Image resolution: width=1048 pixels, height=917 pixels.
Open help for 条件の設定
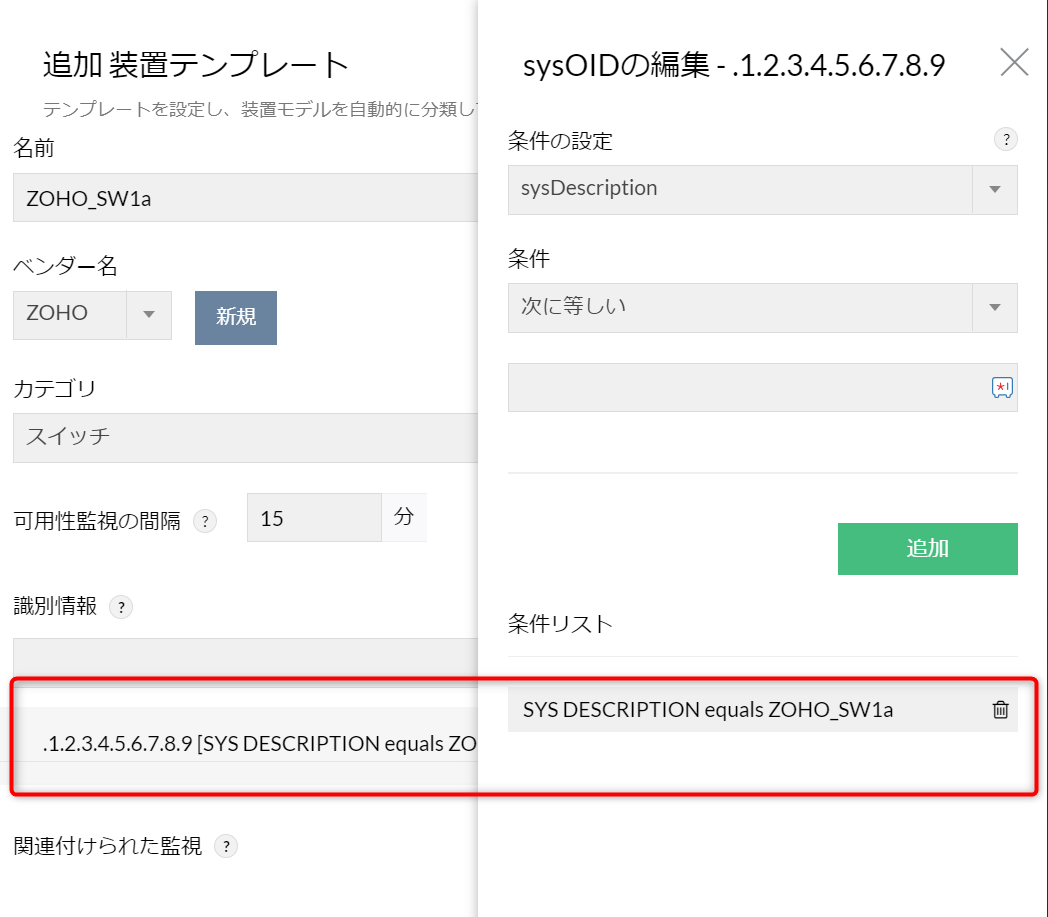(x=1006, y=140)
